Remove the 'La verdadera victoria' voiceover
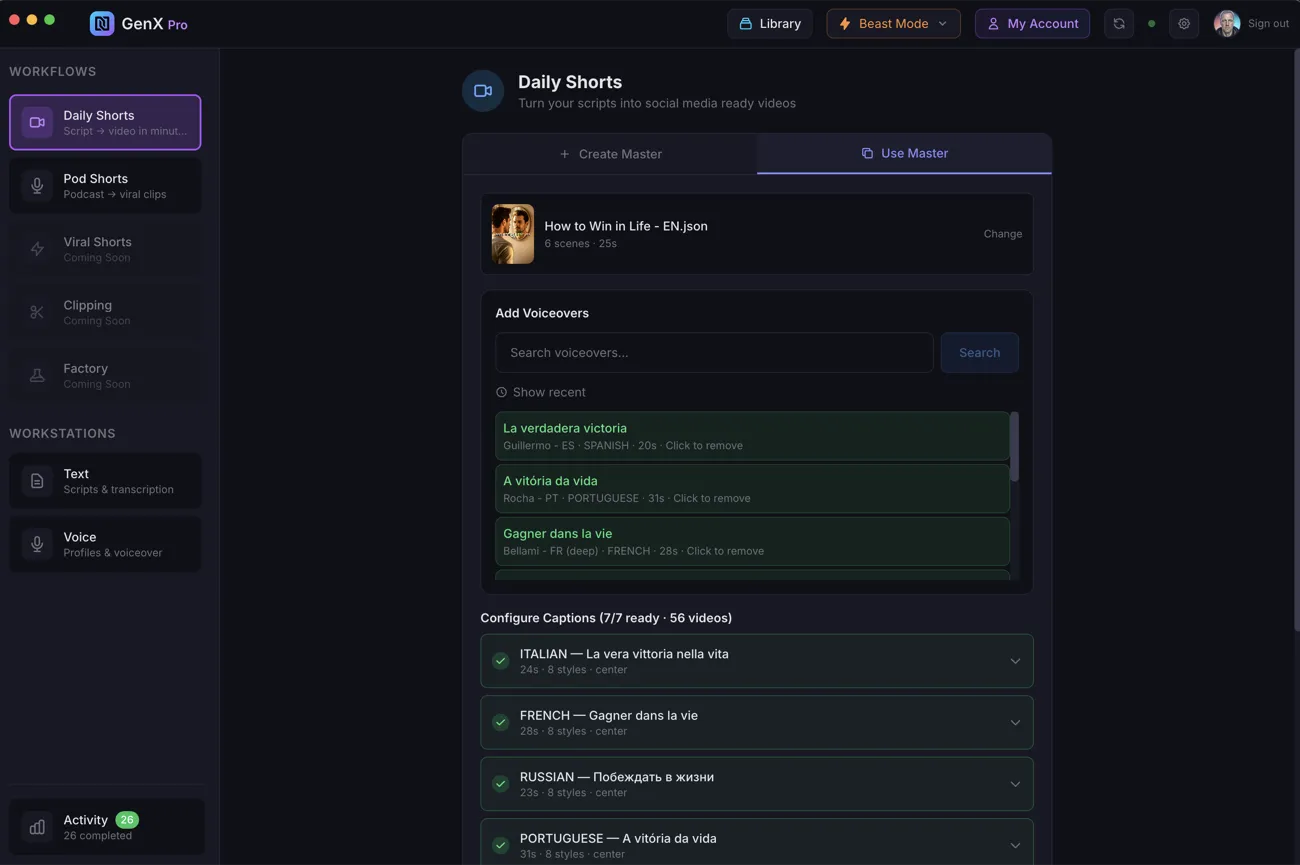 click(752, 436)
